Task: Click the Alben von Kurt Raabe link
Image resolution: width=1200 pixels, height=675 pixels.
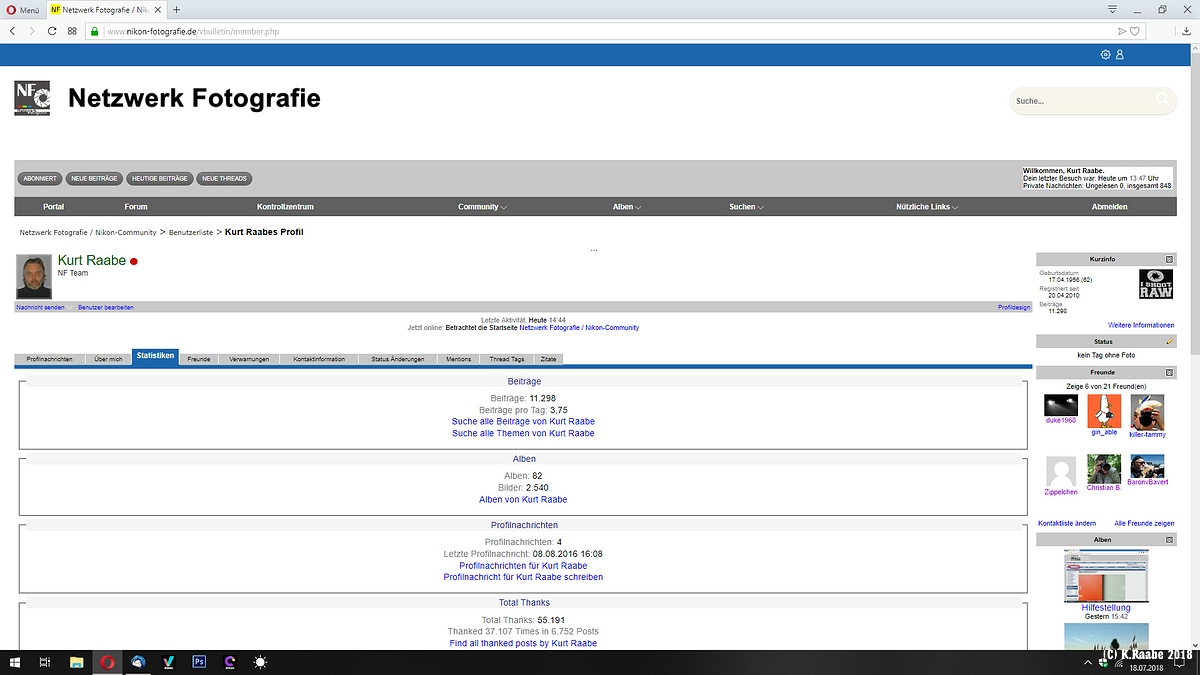Action: (523, 499)
